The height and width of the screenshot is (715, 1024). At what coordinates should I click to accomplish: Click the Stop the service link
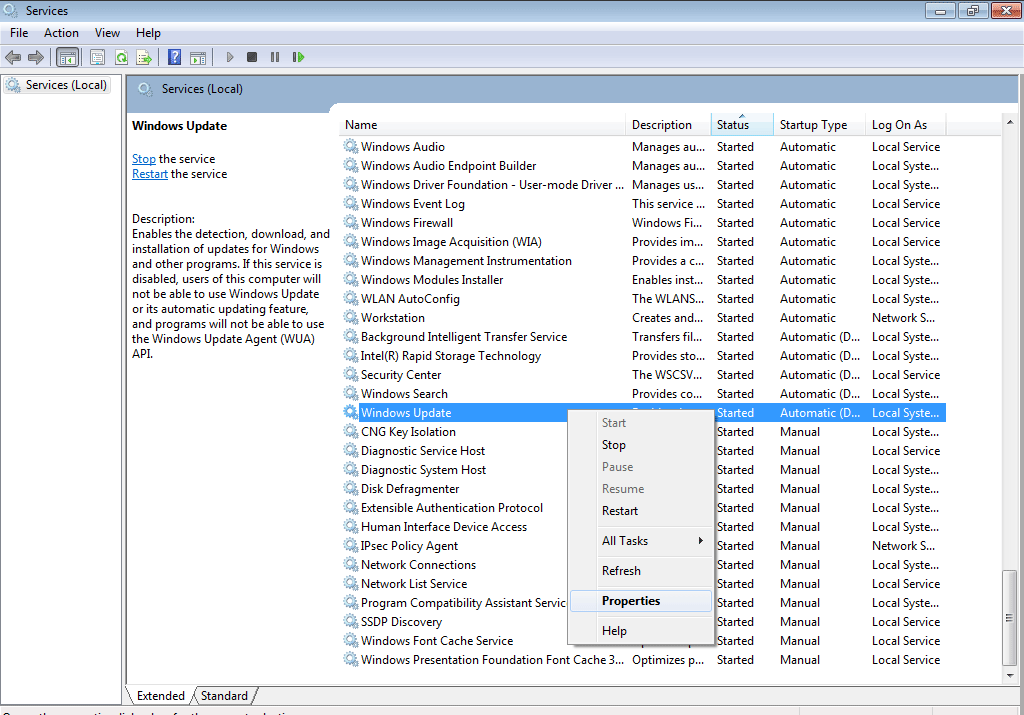[144, 159]
